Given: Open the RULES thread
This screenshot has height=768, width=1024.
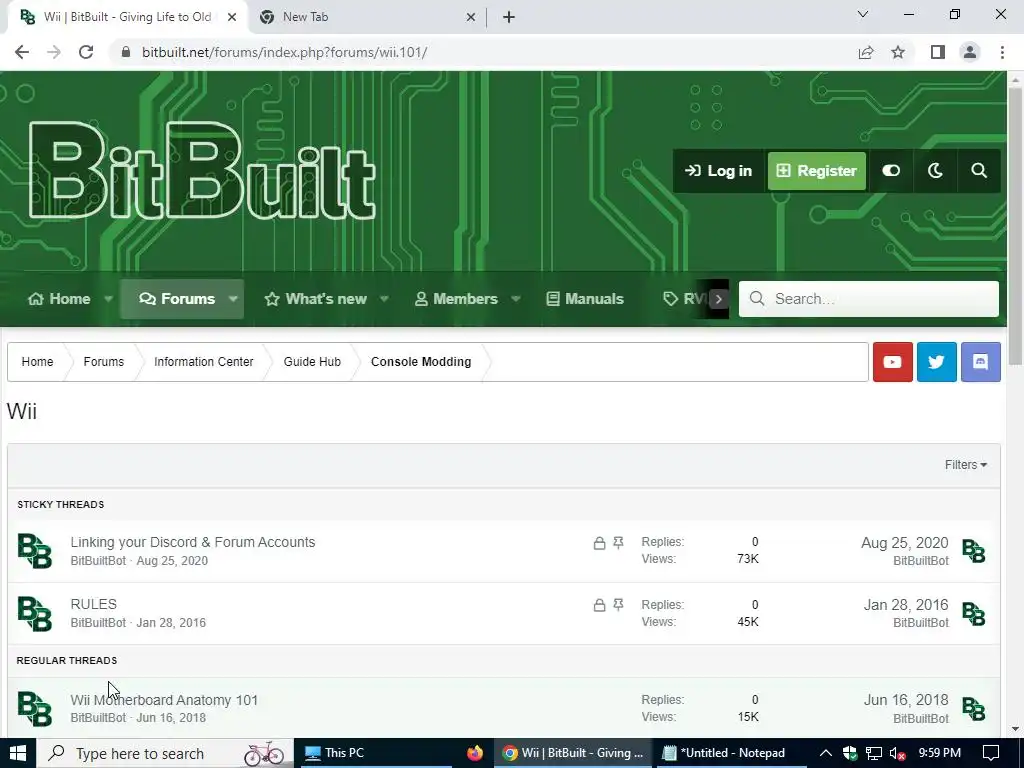Looking at the screenshot, I should [x=93, y=604].
